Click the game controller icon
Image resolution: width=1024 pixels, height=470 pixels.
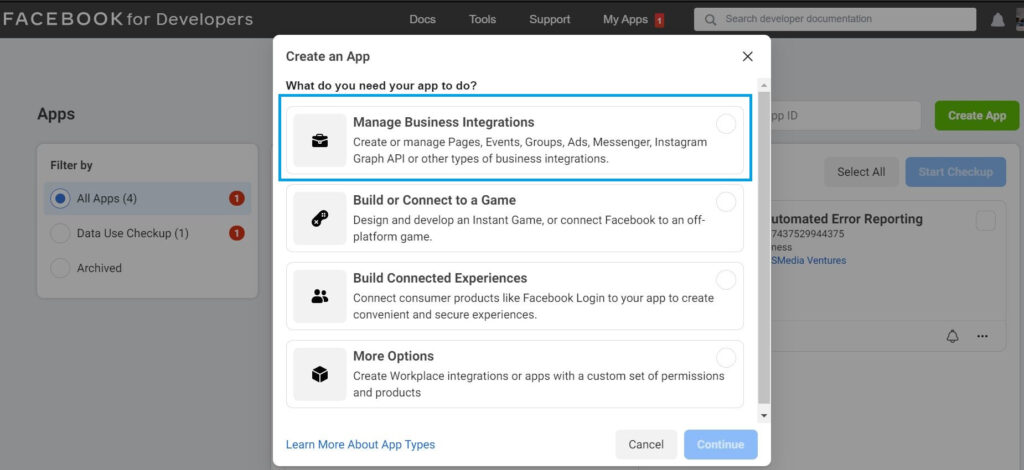pyautogui.click(x=319, y=219)
